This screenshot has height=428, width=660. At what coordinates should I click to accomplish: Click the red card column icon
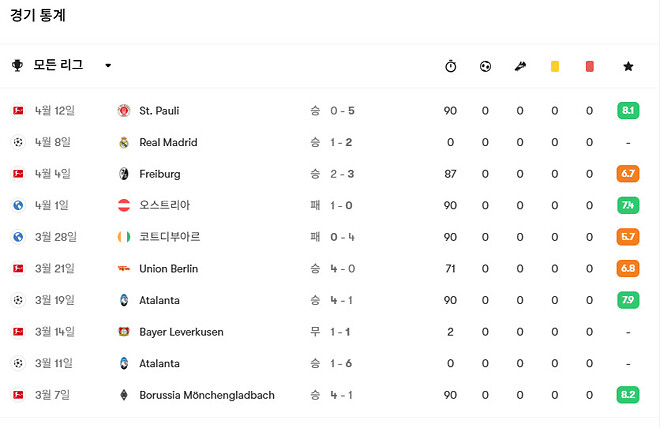click(589, 67)
